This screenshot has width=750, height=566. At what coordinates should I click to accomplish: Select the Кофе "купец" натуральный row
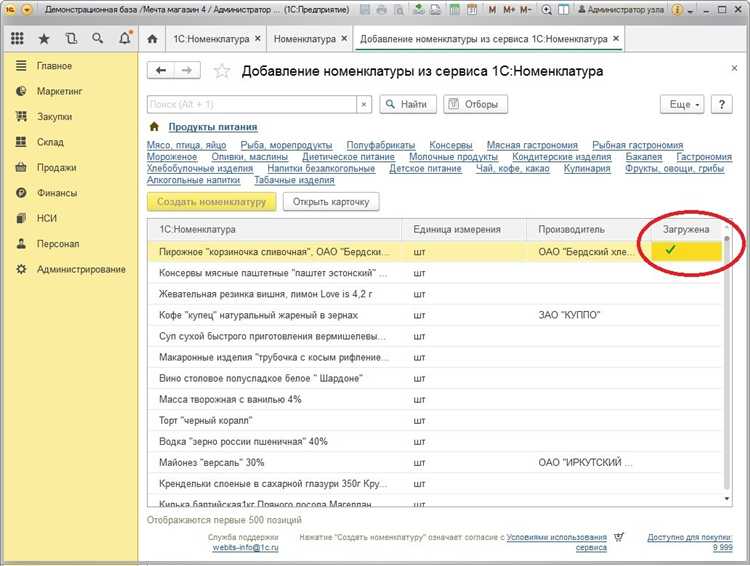[x=434, y=315]
